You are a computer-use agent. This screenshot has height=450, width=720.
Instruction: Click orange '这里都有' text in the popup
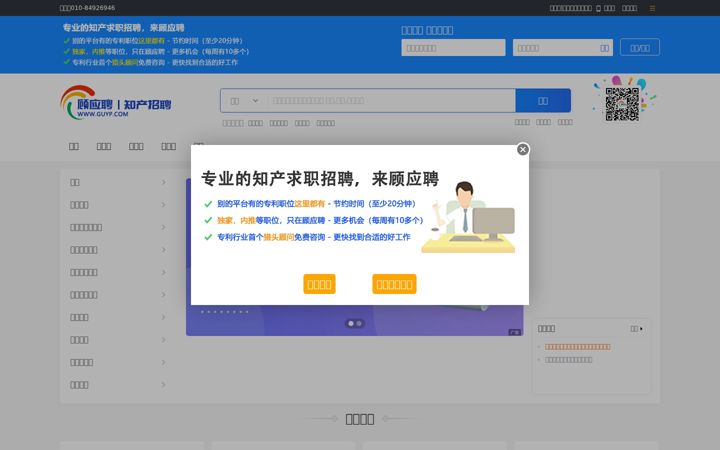[309, 203]
